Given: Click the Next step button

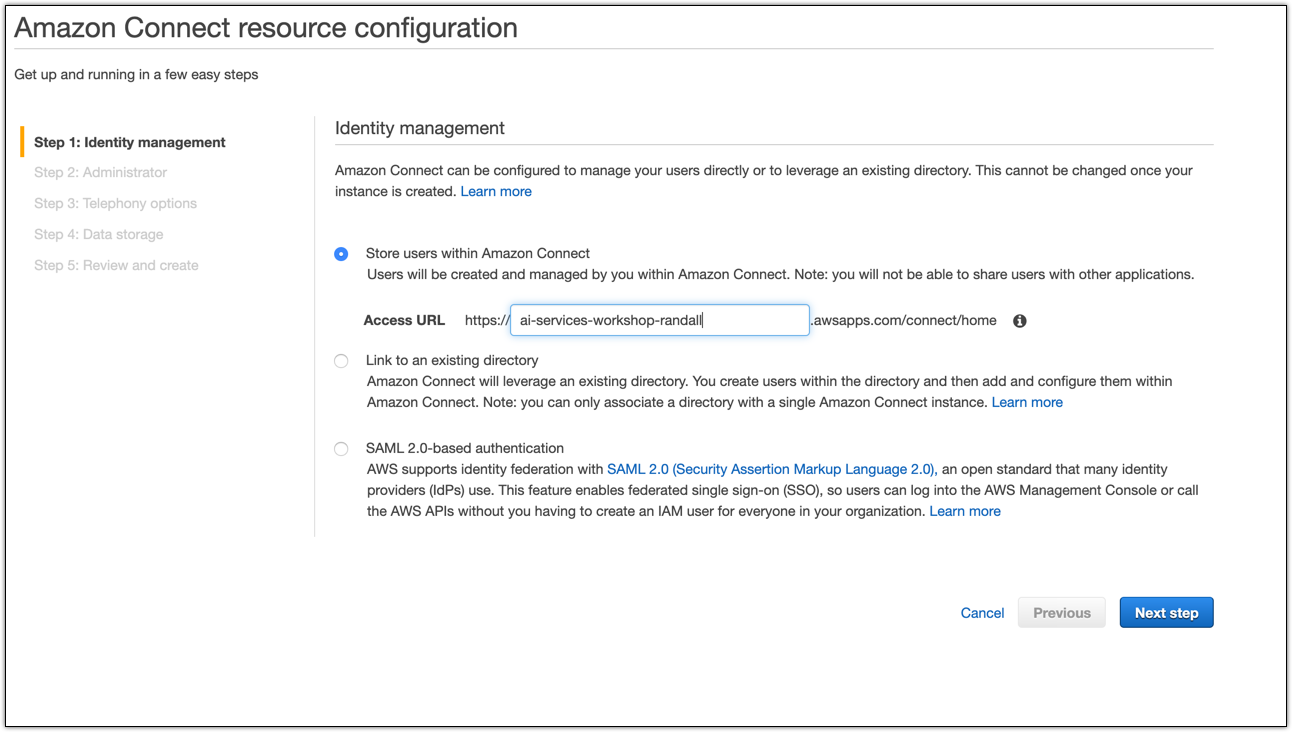Looking at the screenshot, I should (x=1166, y=613).
